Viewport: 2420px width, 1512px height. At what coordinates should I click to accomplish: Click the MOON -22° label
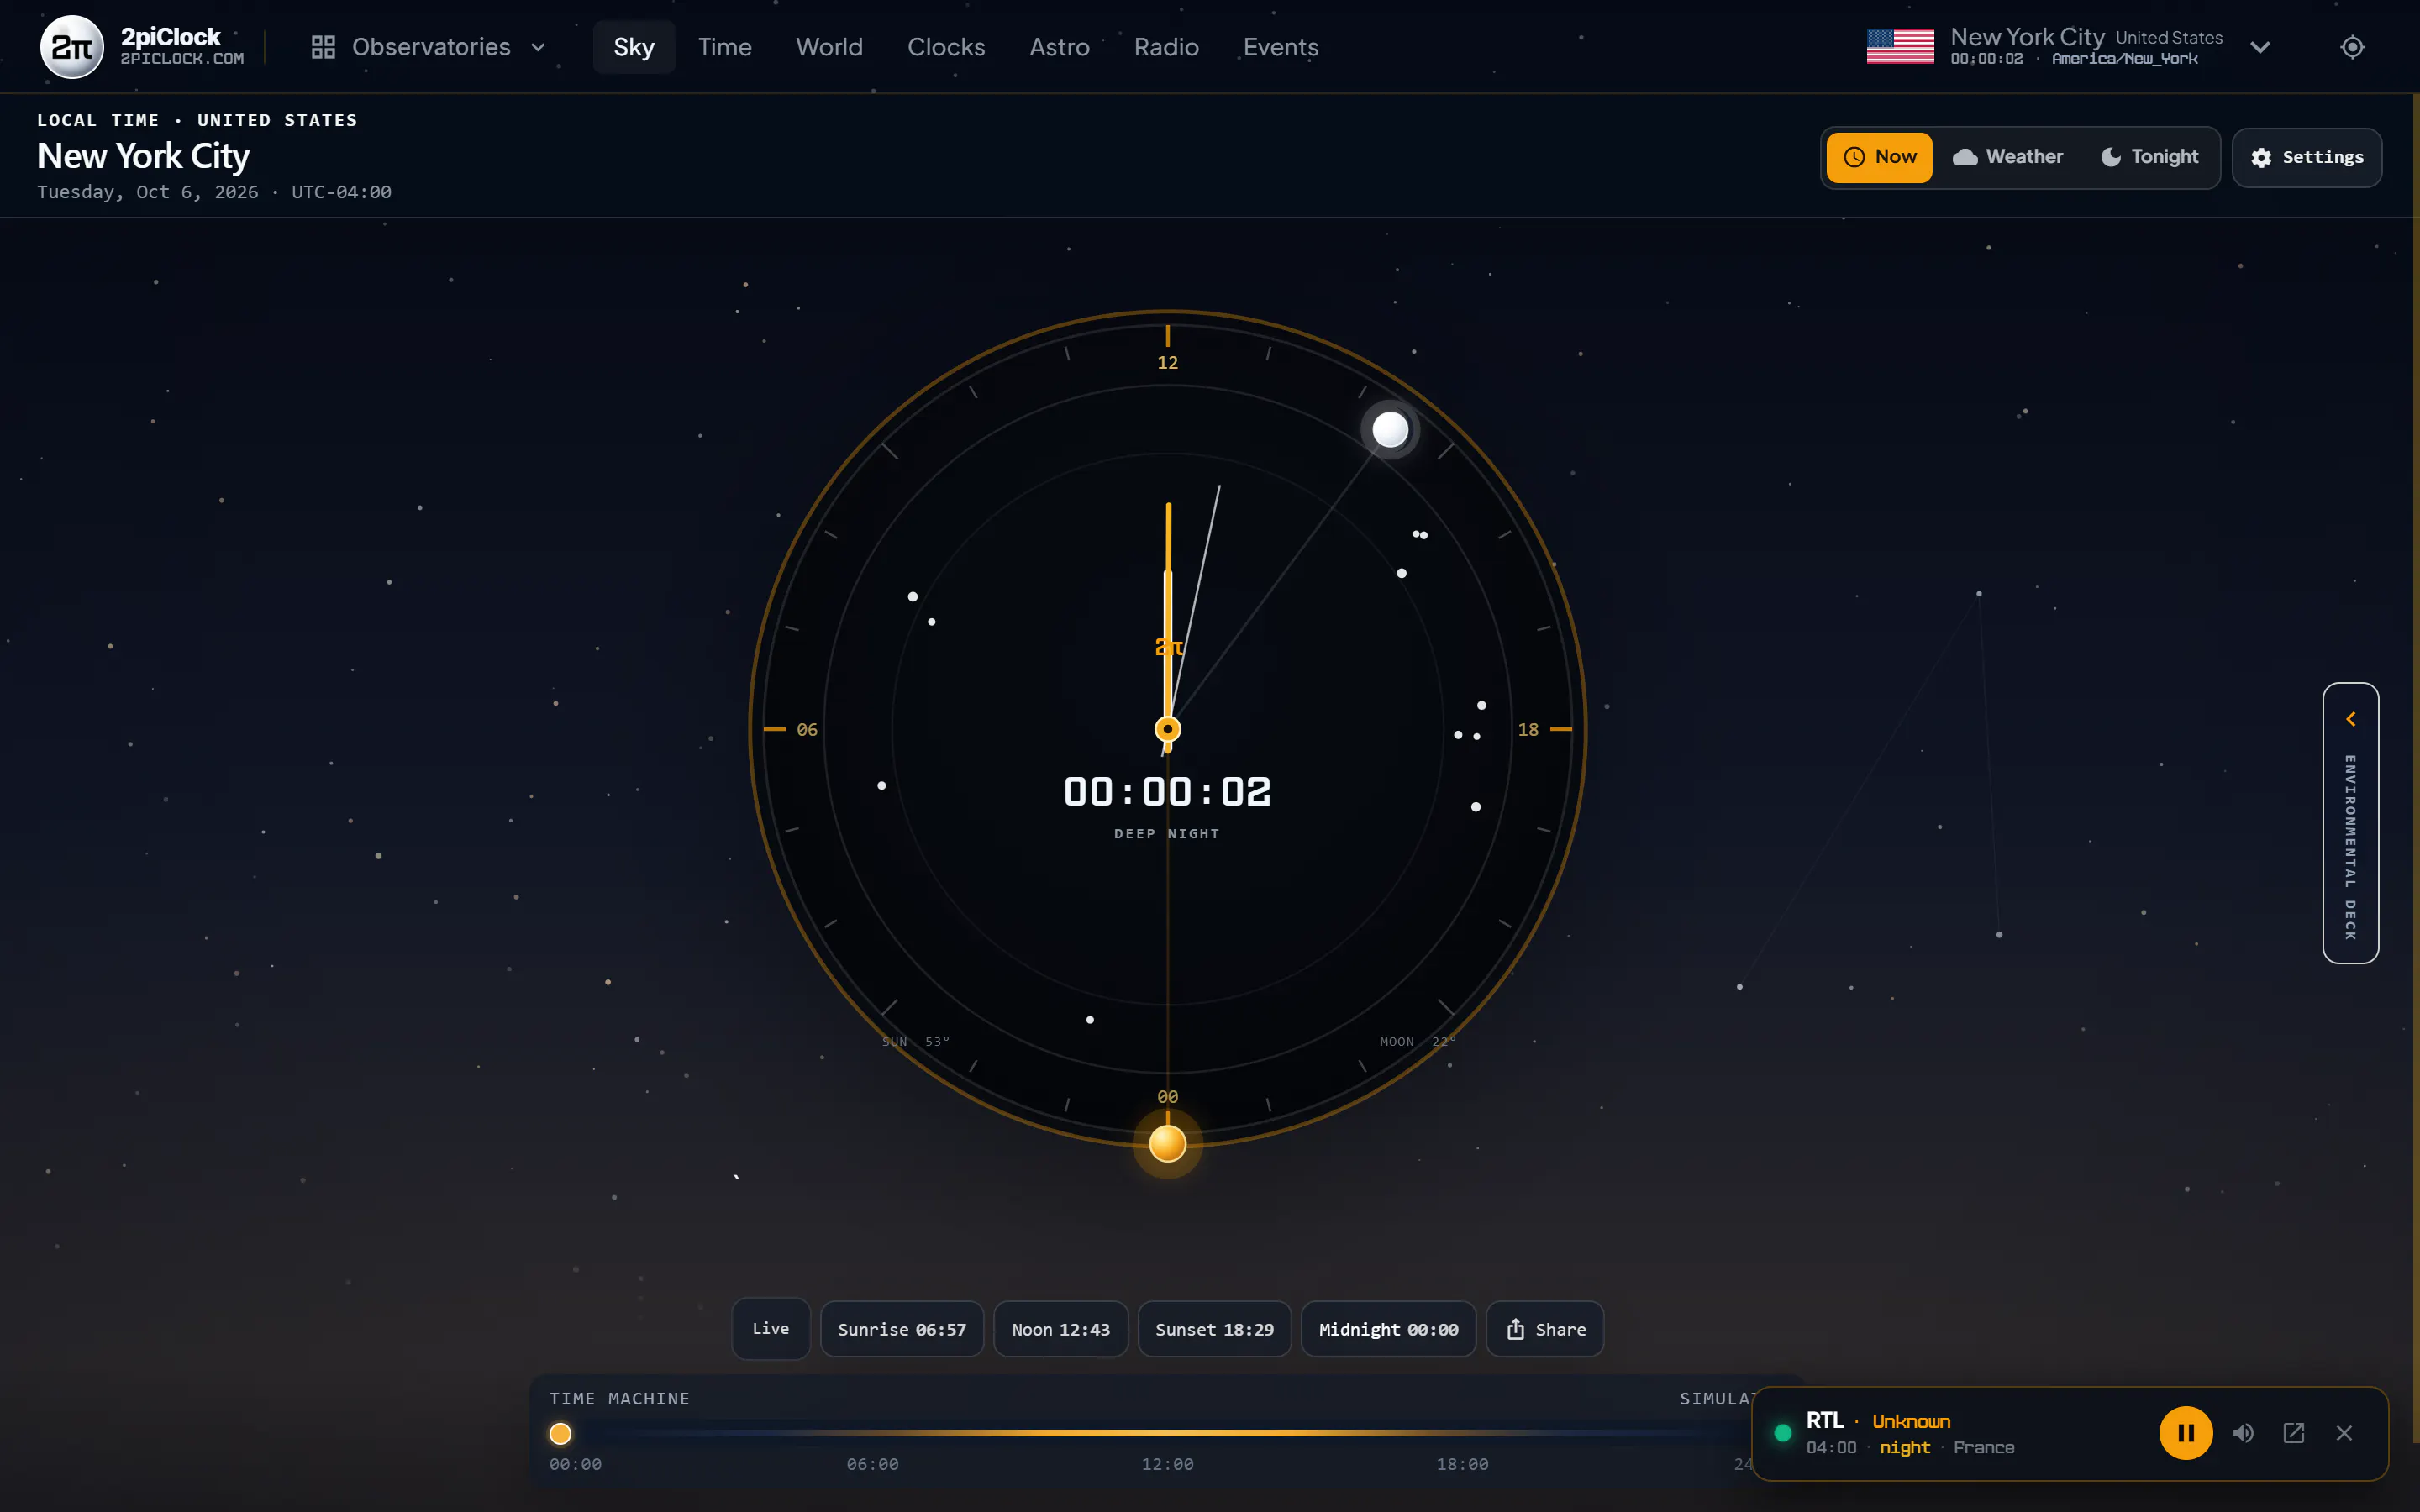1417,1041
